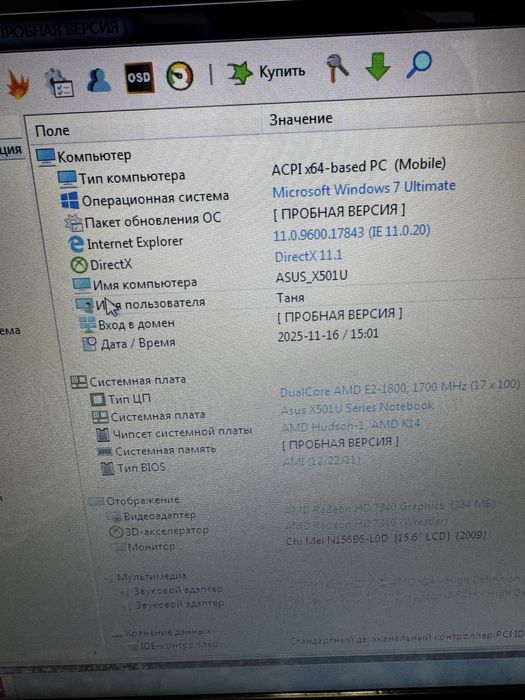Click the Internet Explorer icon in list
Image resolution: width=525 pixels, height=700 pixels.
point(76,244)
